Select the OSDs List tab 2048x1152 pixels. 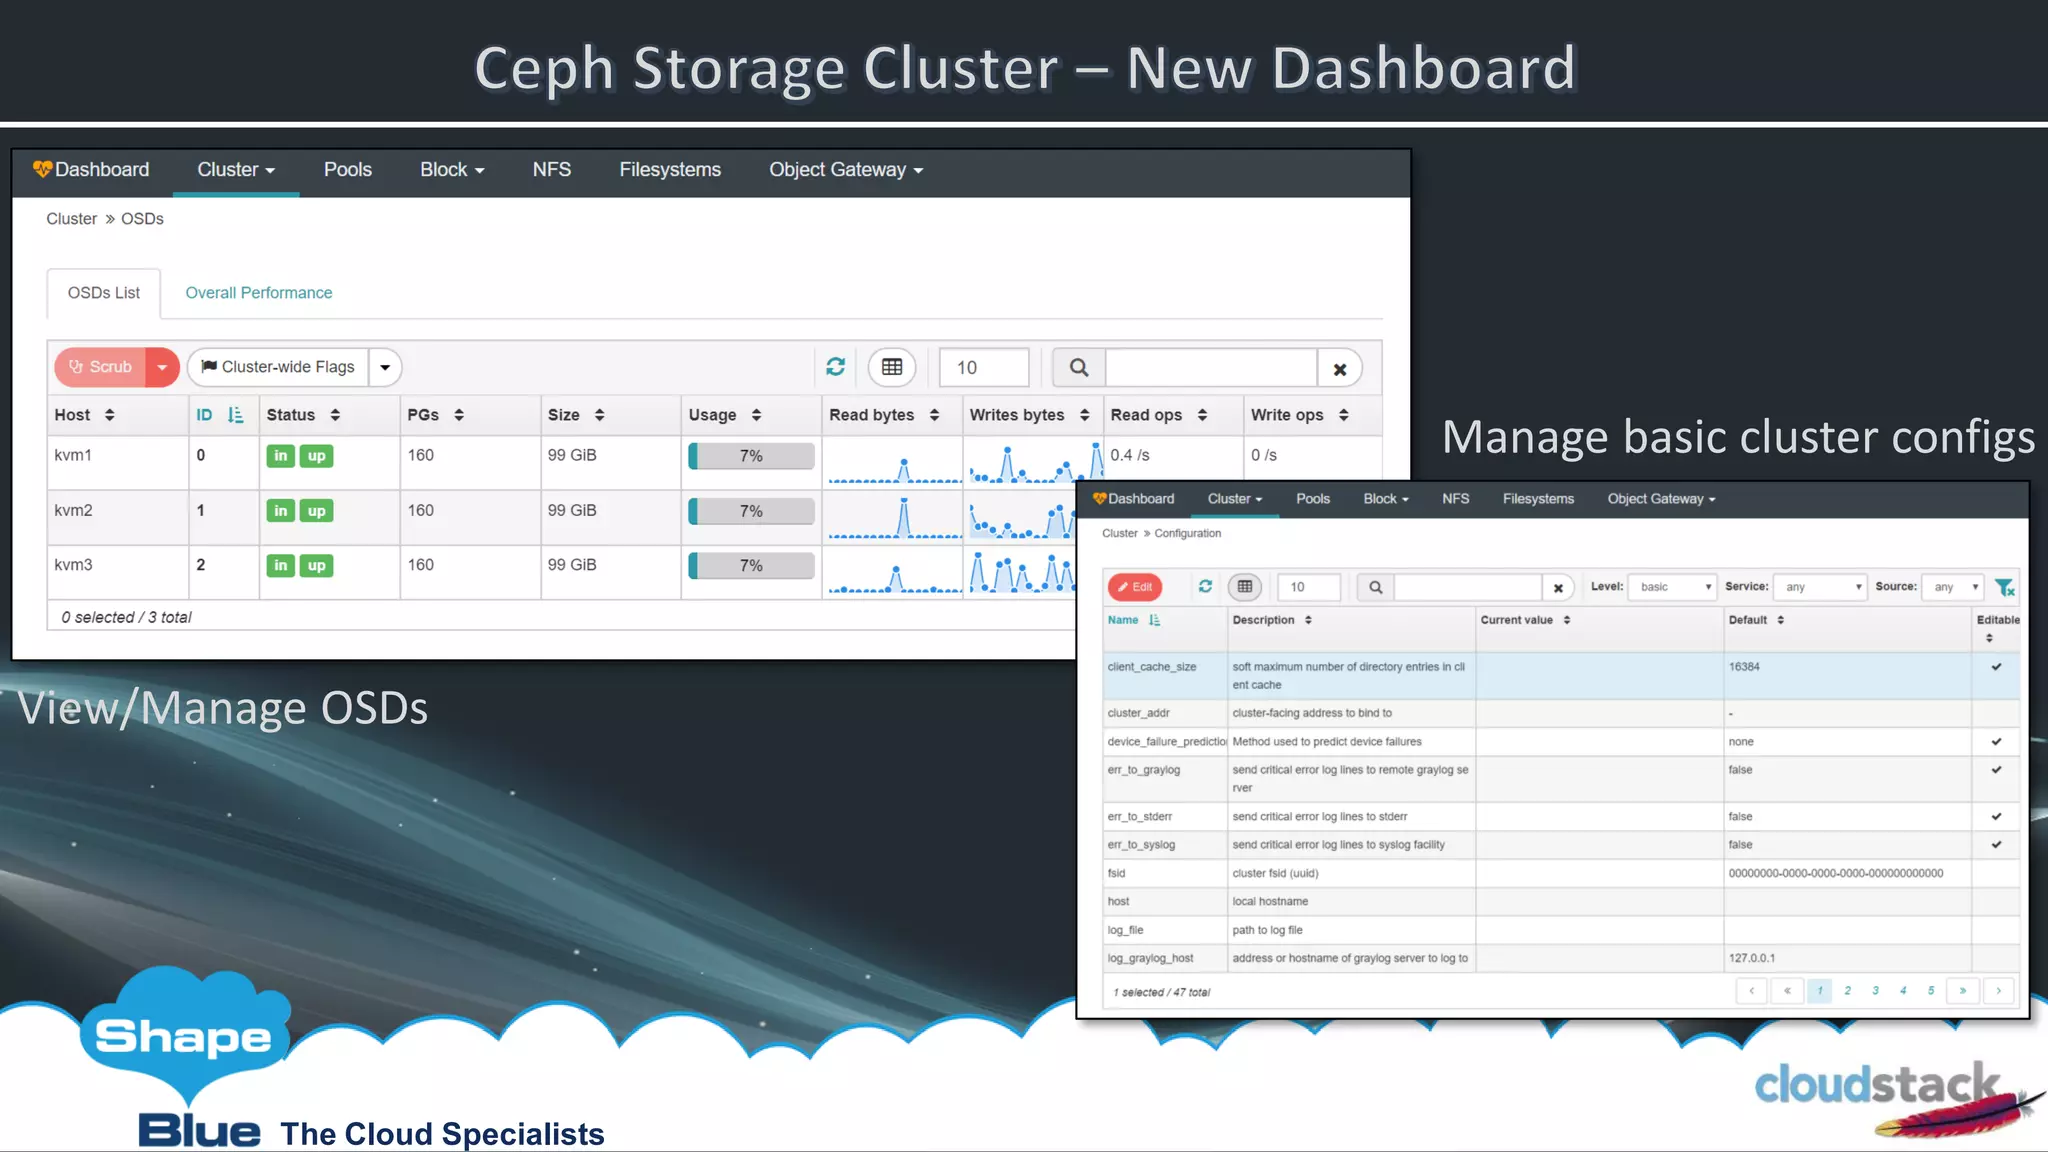click(104, 293)
